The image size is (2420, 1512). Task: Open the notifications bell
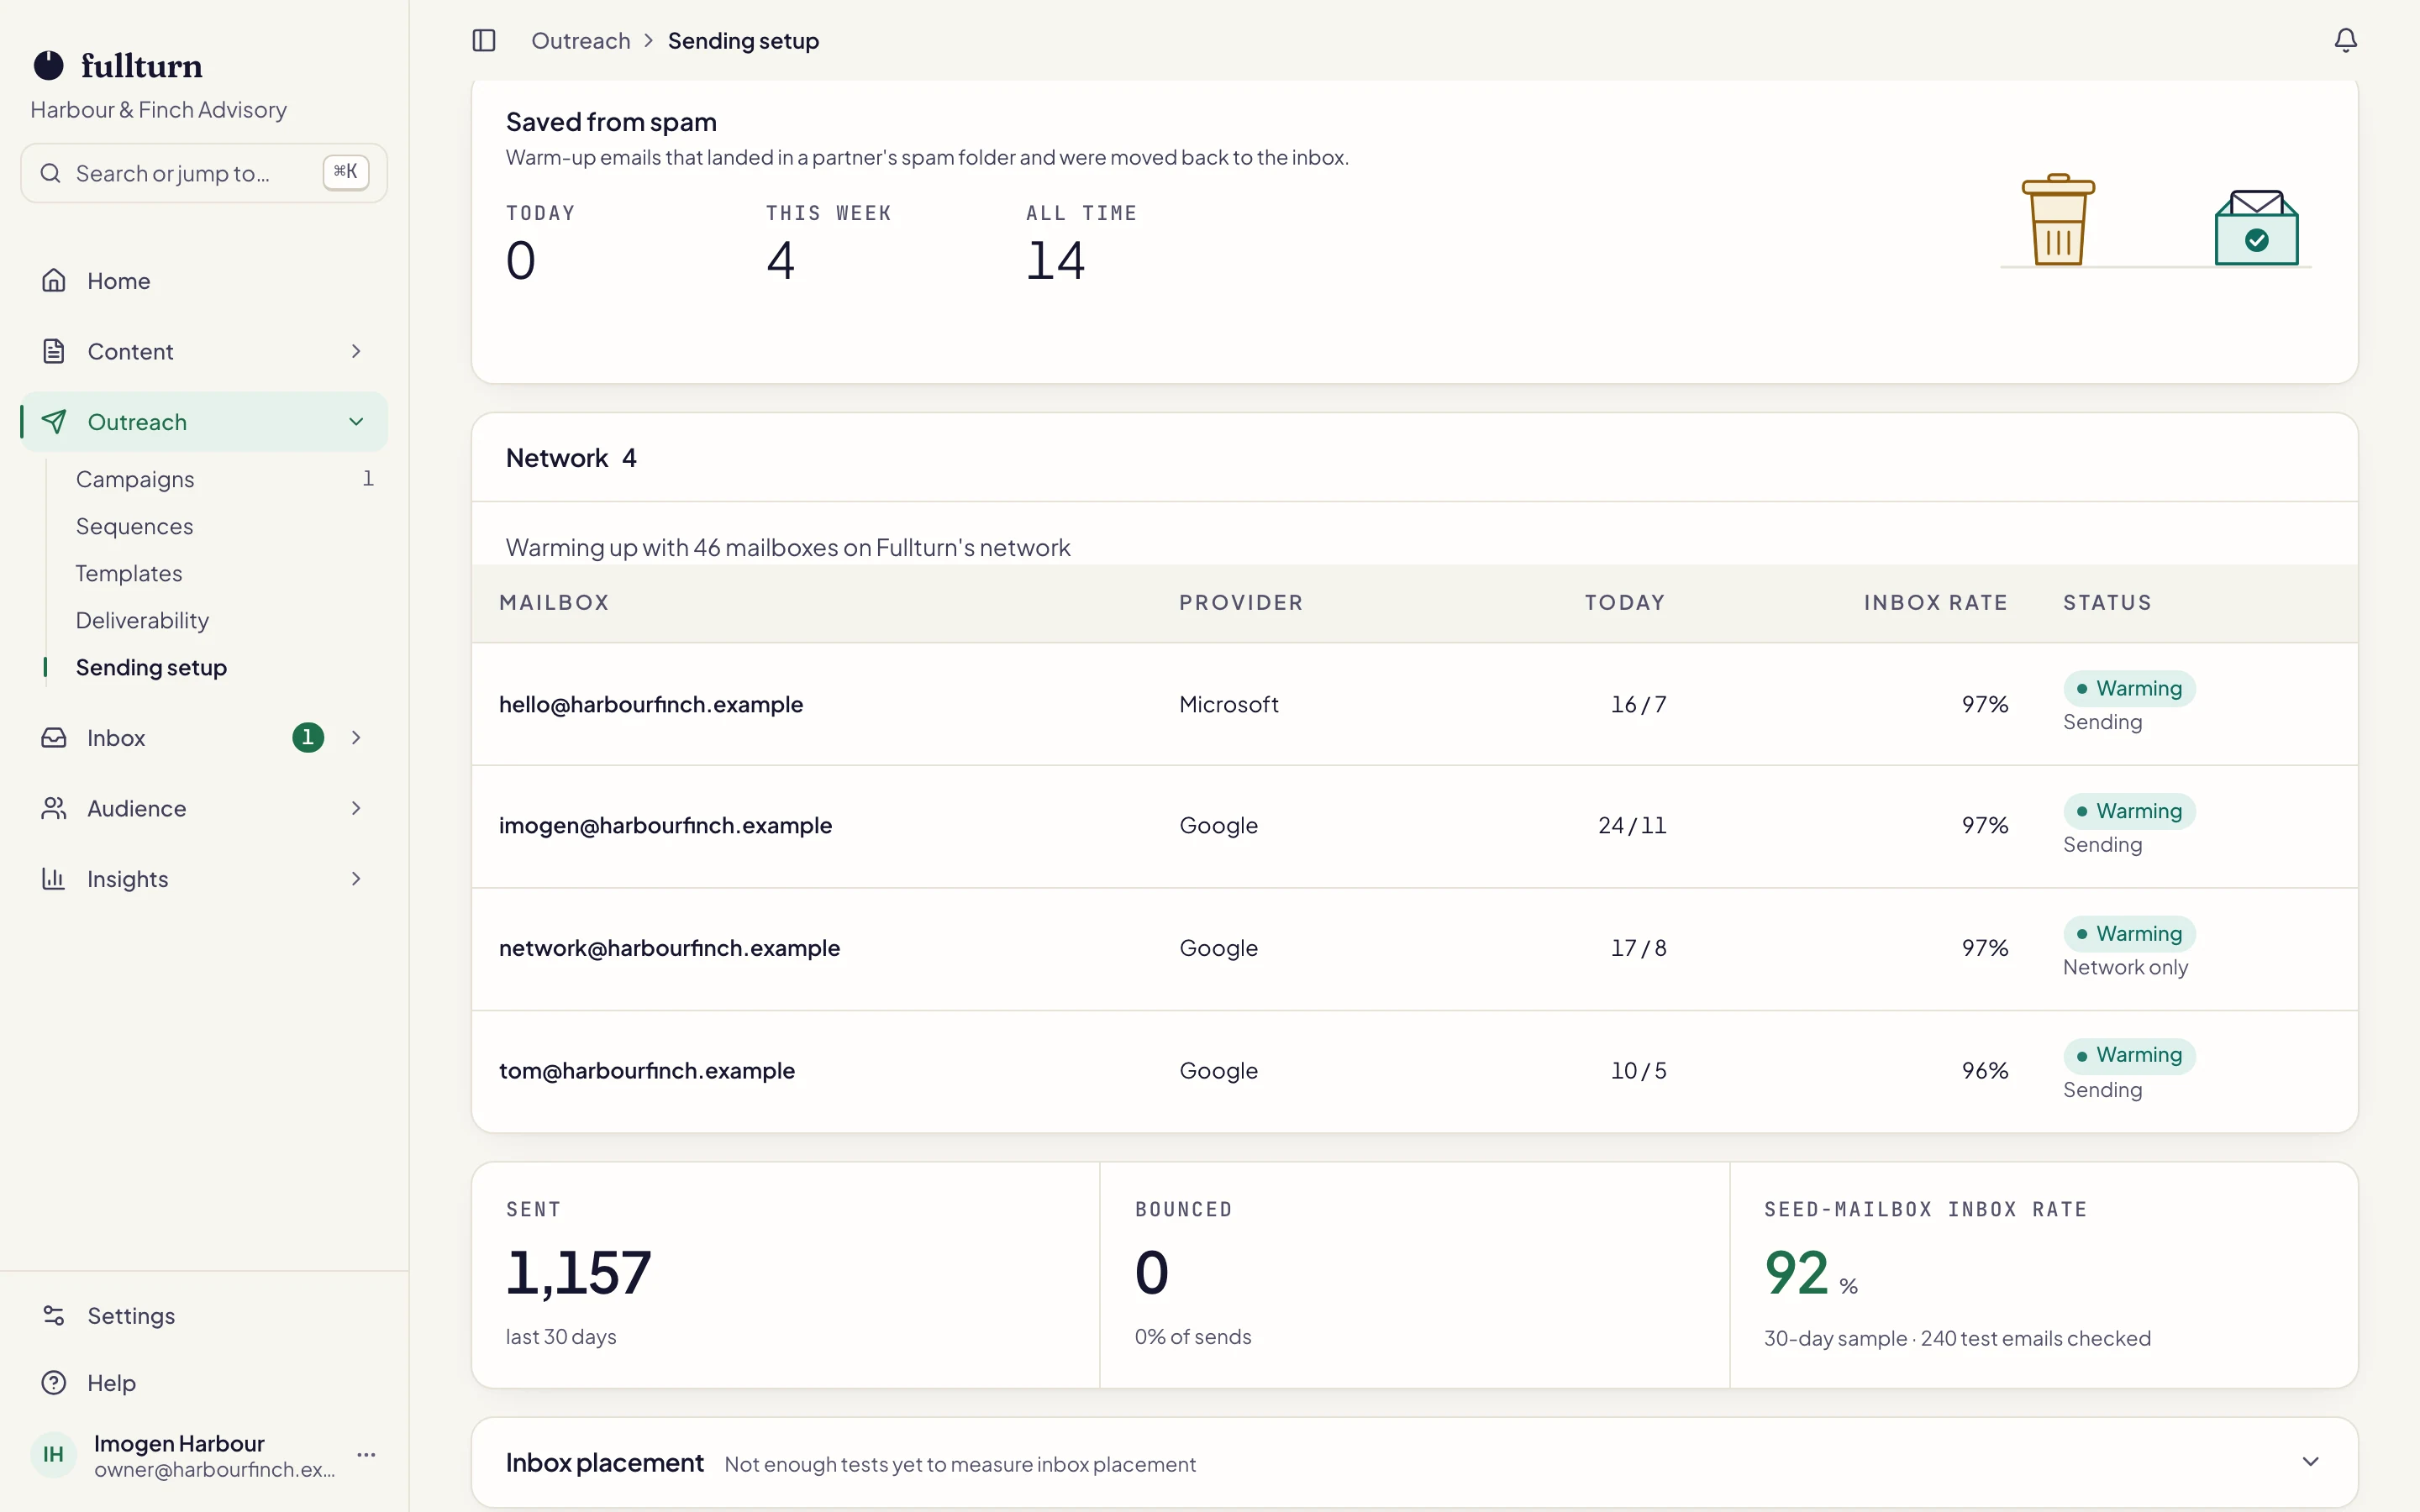click(x=2345, y=40)
